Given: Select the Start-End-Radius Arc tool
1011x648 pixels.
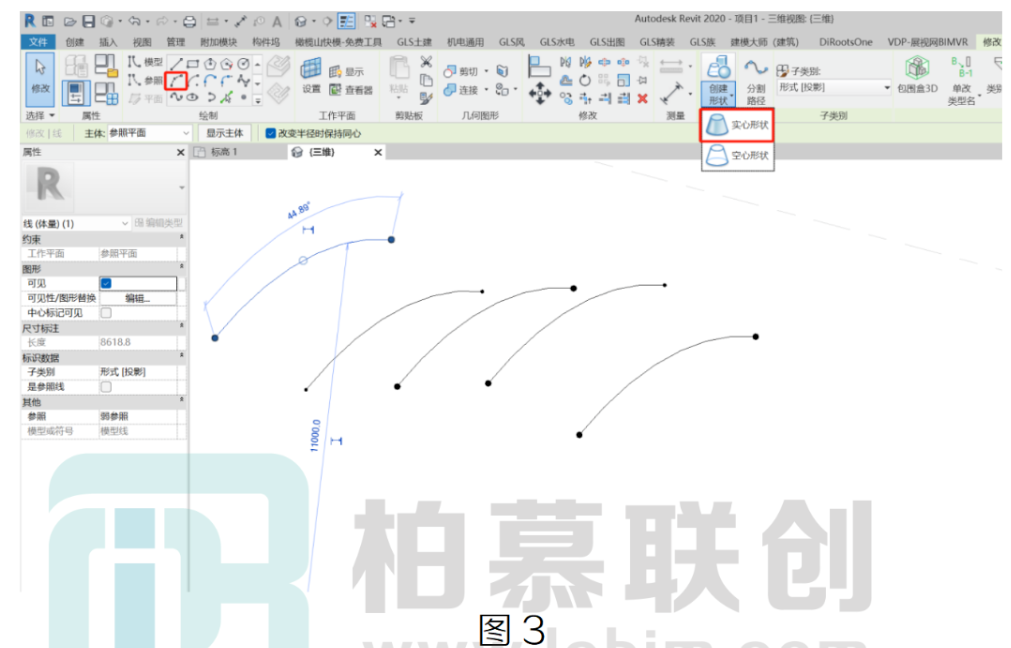Looking at the screenshot, I should [176, 81].
